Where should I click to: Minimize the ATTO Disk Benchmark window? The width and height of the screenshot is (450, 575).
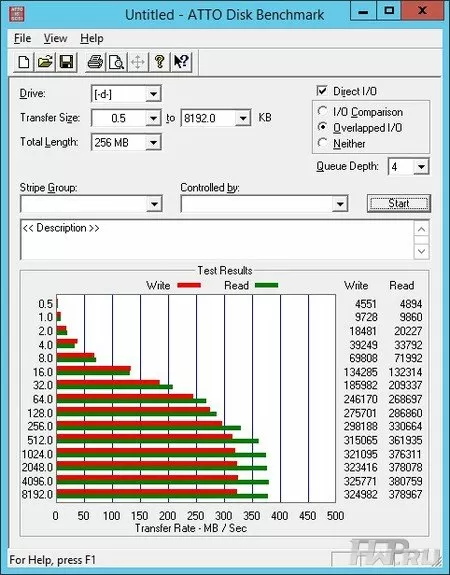363,11
